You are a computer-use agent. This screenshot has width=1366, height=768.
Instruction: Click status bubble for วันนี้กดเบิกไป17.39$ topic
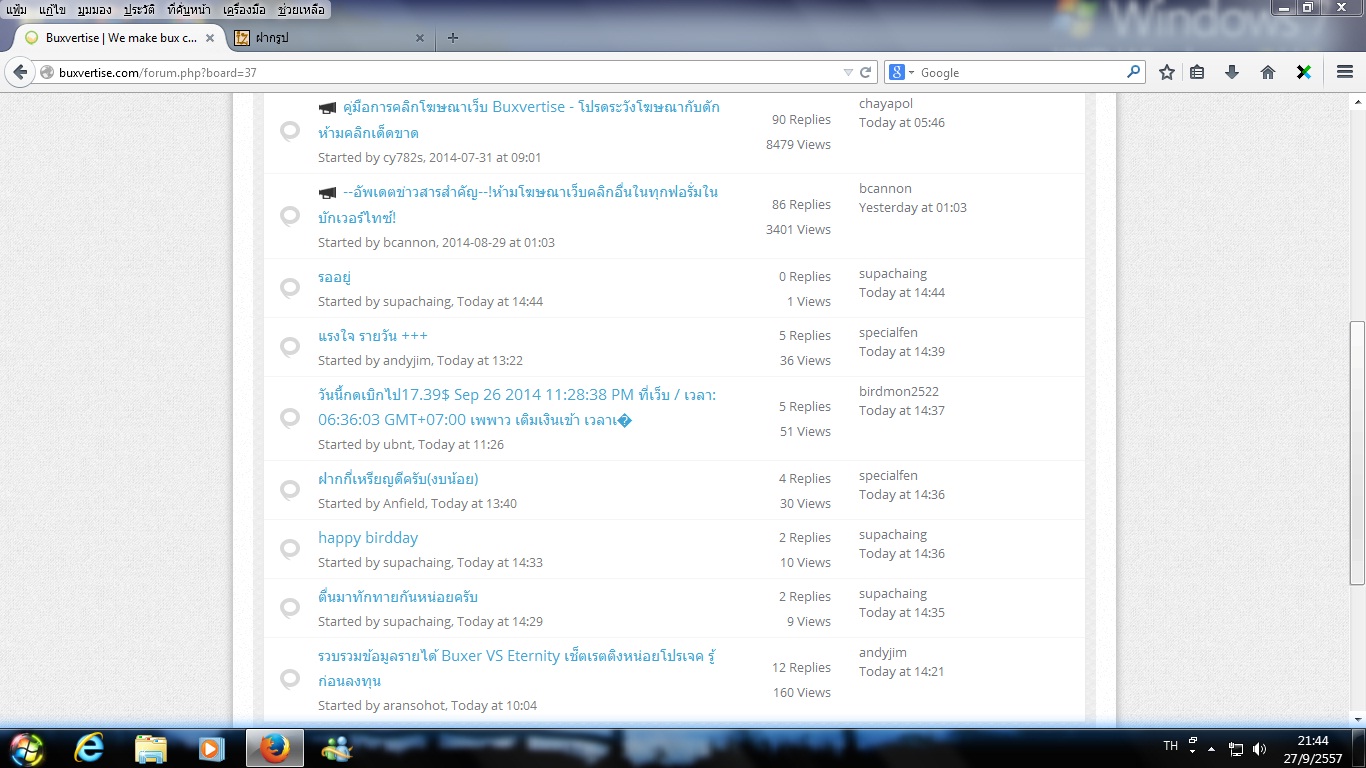point(290,418)
